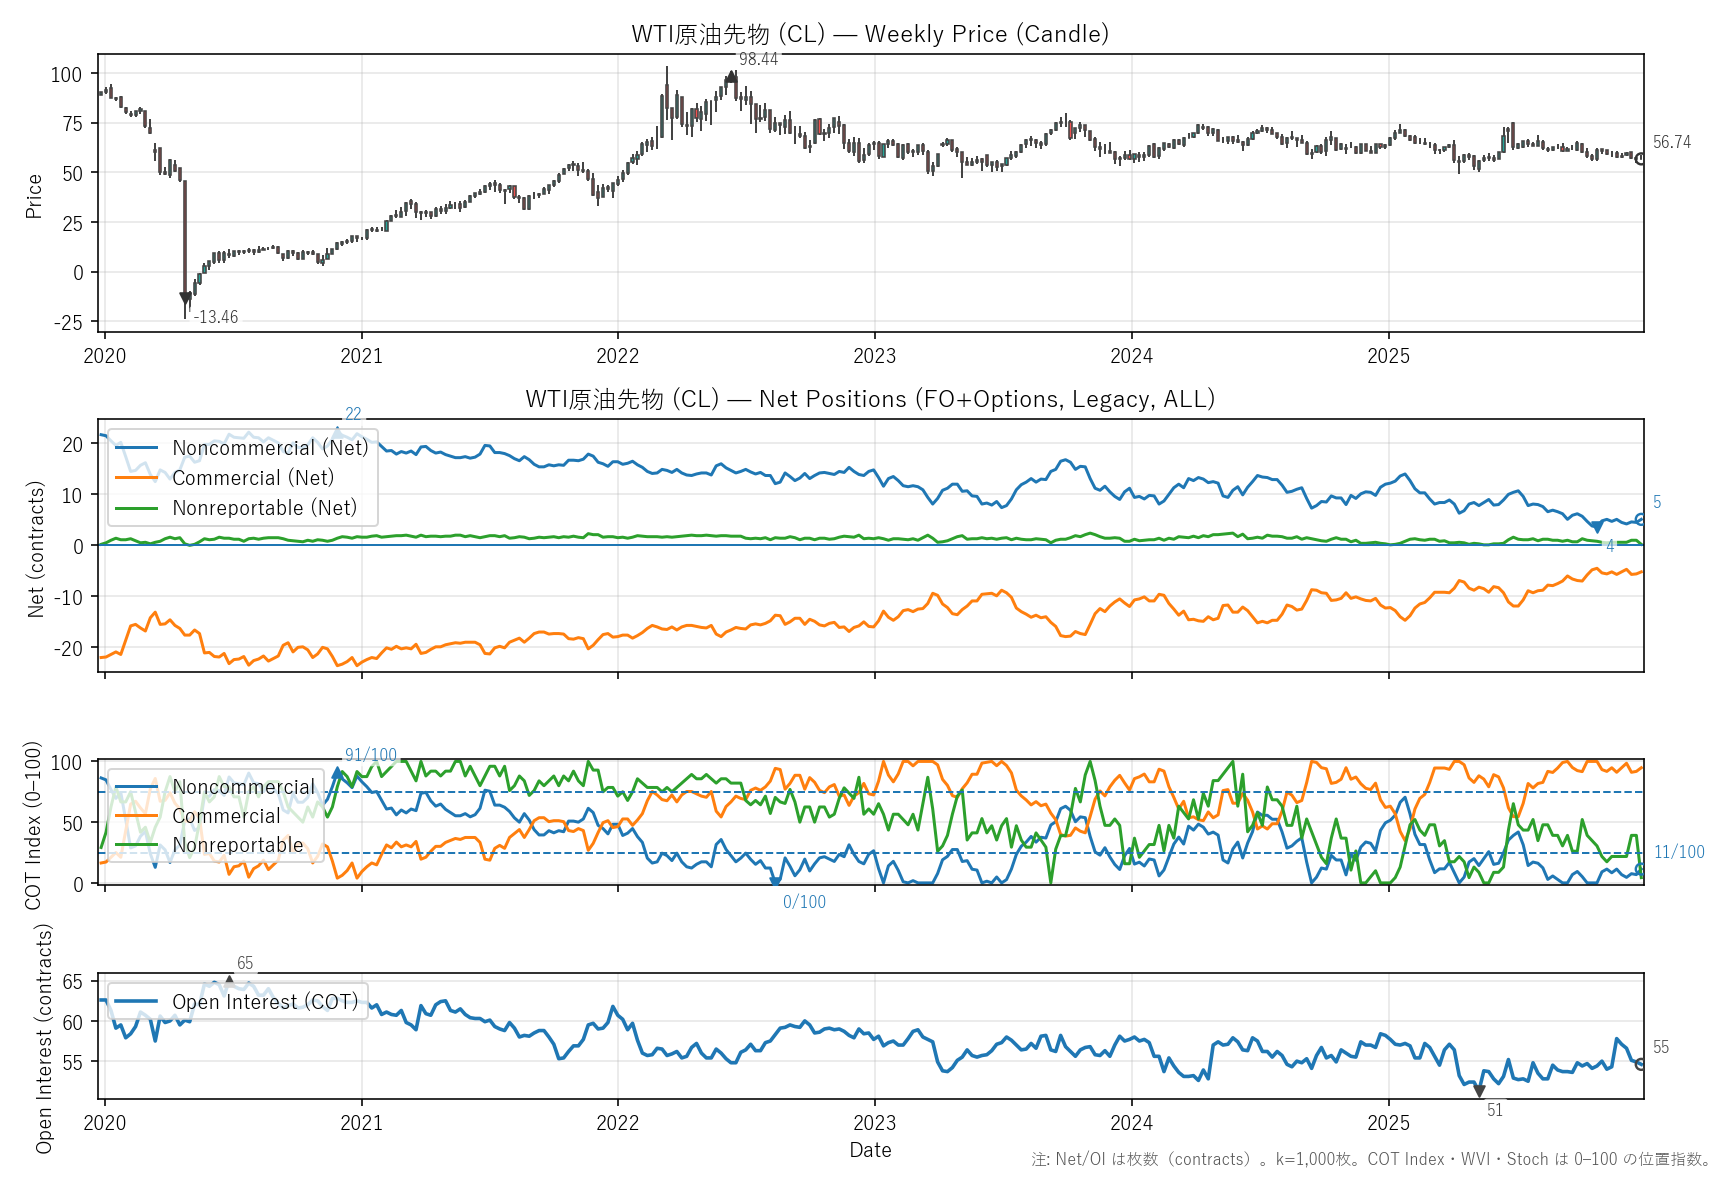The width and height of the screenshot is (1728, 1180).
Task: Click the Noncommercial net peak marker labeled 22
Action: (x=337, y=432)
